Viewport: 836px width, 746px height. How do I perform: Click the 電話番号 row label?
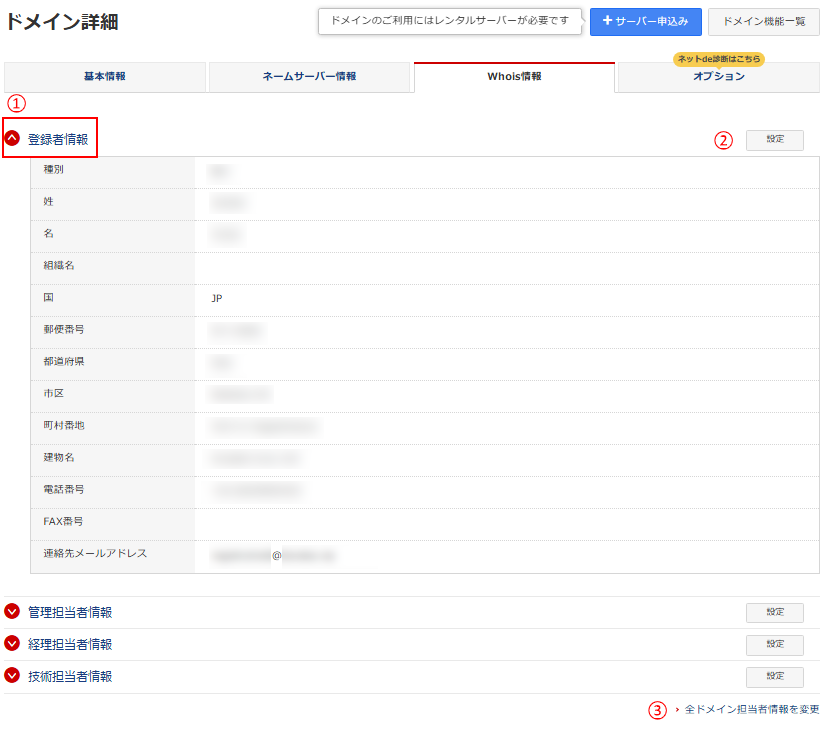click(63, 490)
